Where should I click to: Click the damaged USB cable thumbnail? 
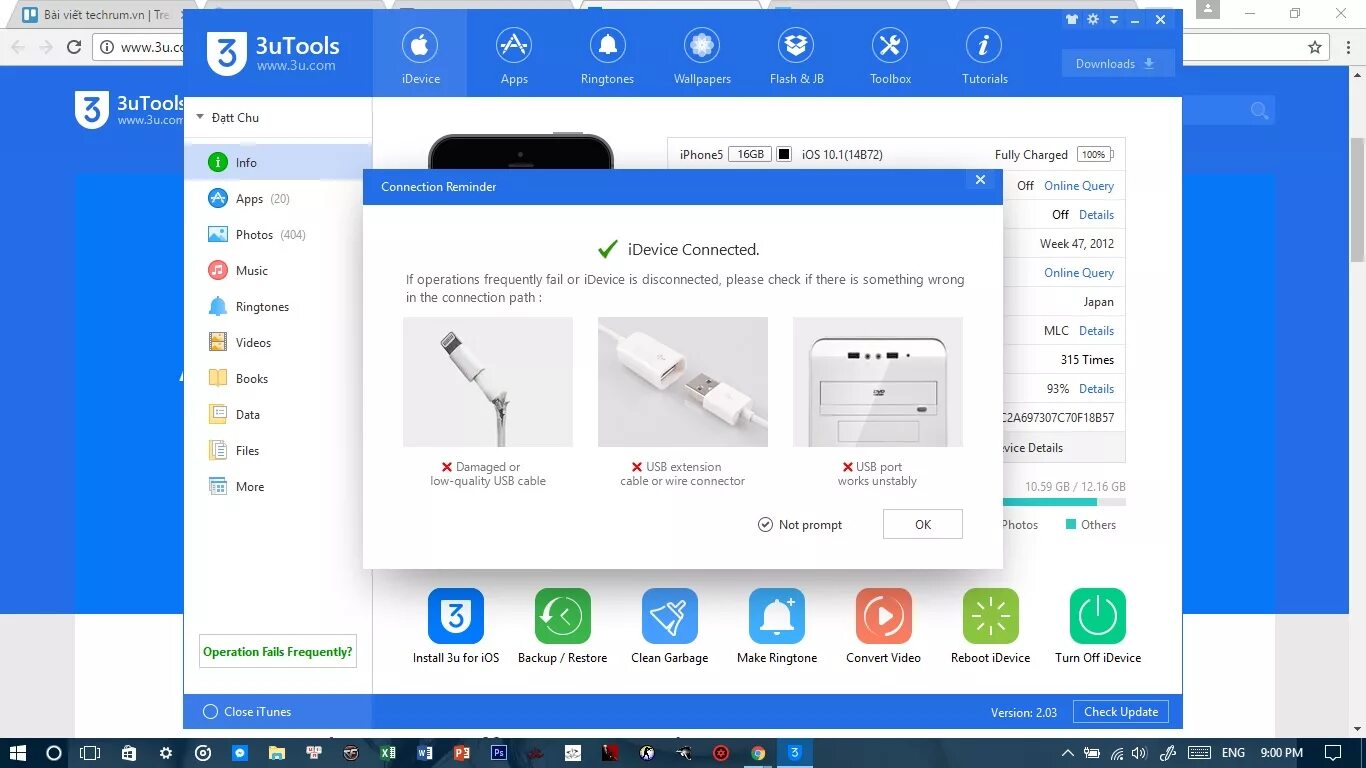tap(488, 382)
